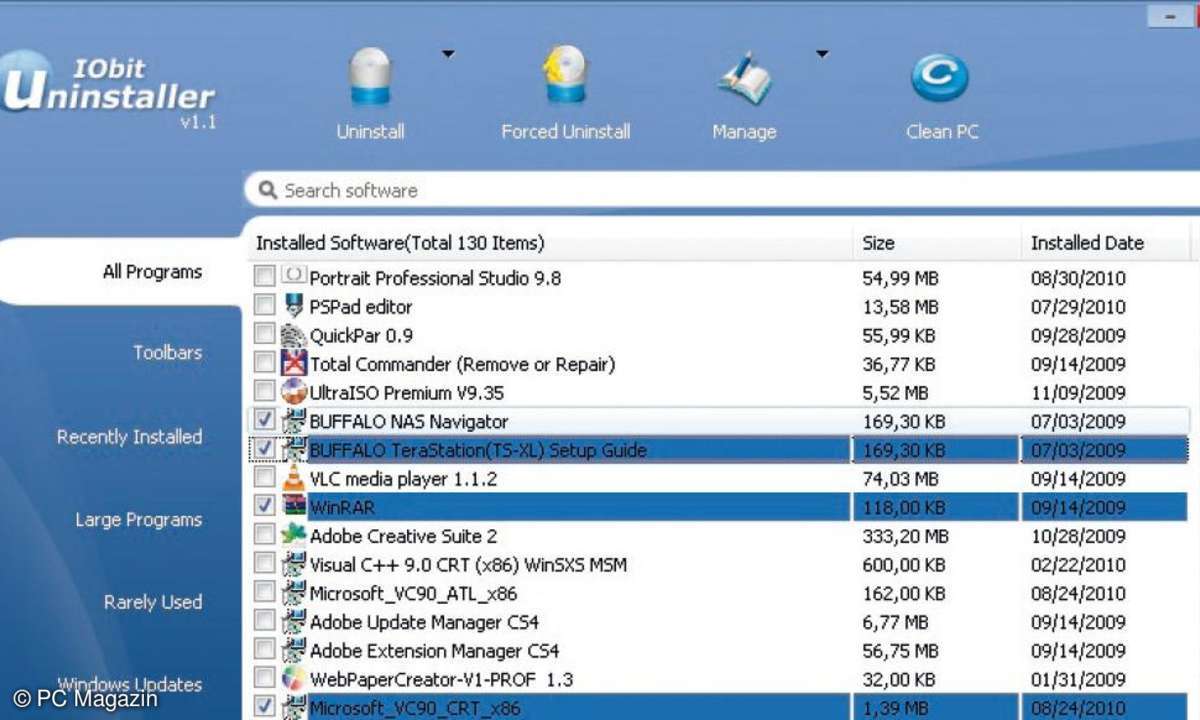Tick the QuickPar 0.9 checkbox

click(264, 334)
